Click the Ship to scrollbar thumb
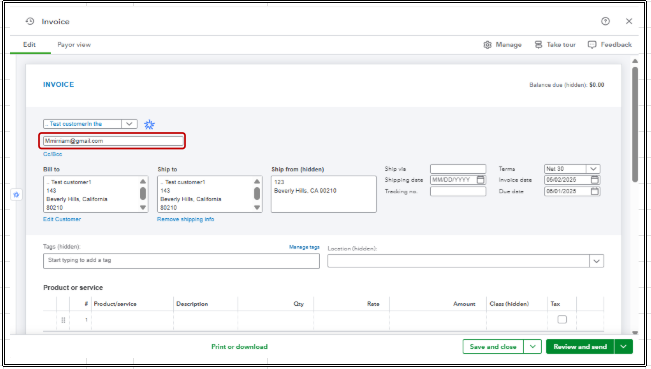The height and width of the screenshot is (369, 651). [x=257, y=193]
